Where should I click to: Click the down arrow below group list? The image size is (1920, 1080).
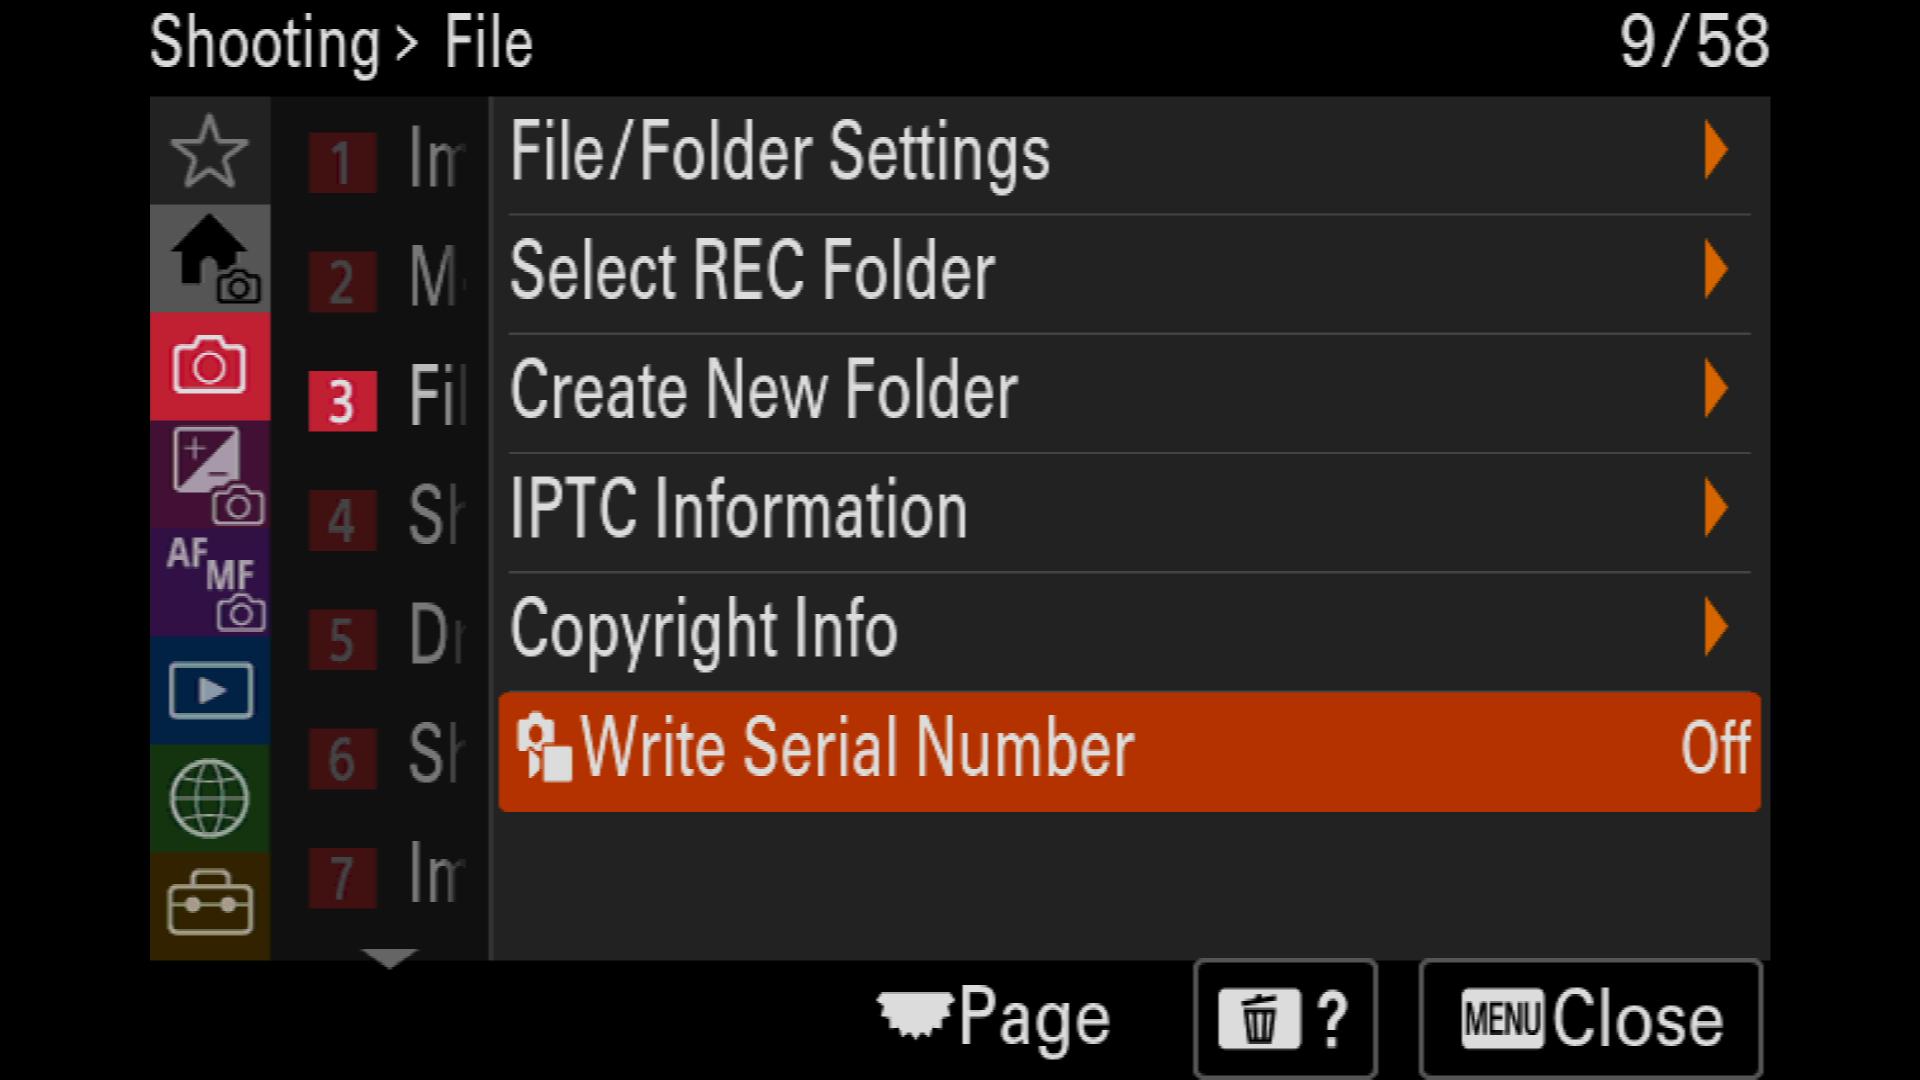click(x=390, y=959)
